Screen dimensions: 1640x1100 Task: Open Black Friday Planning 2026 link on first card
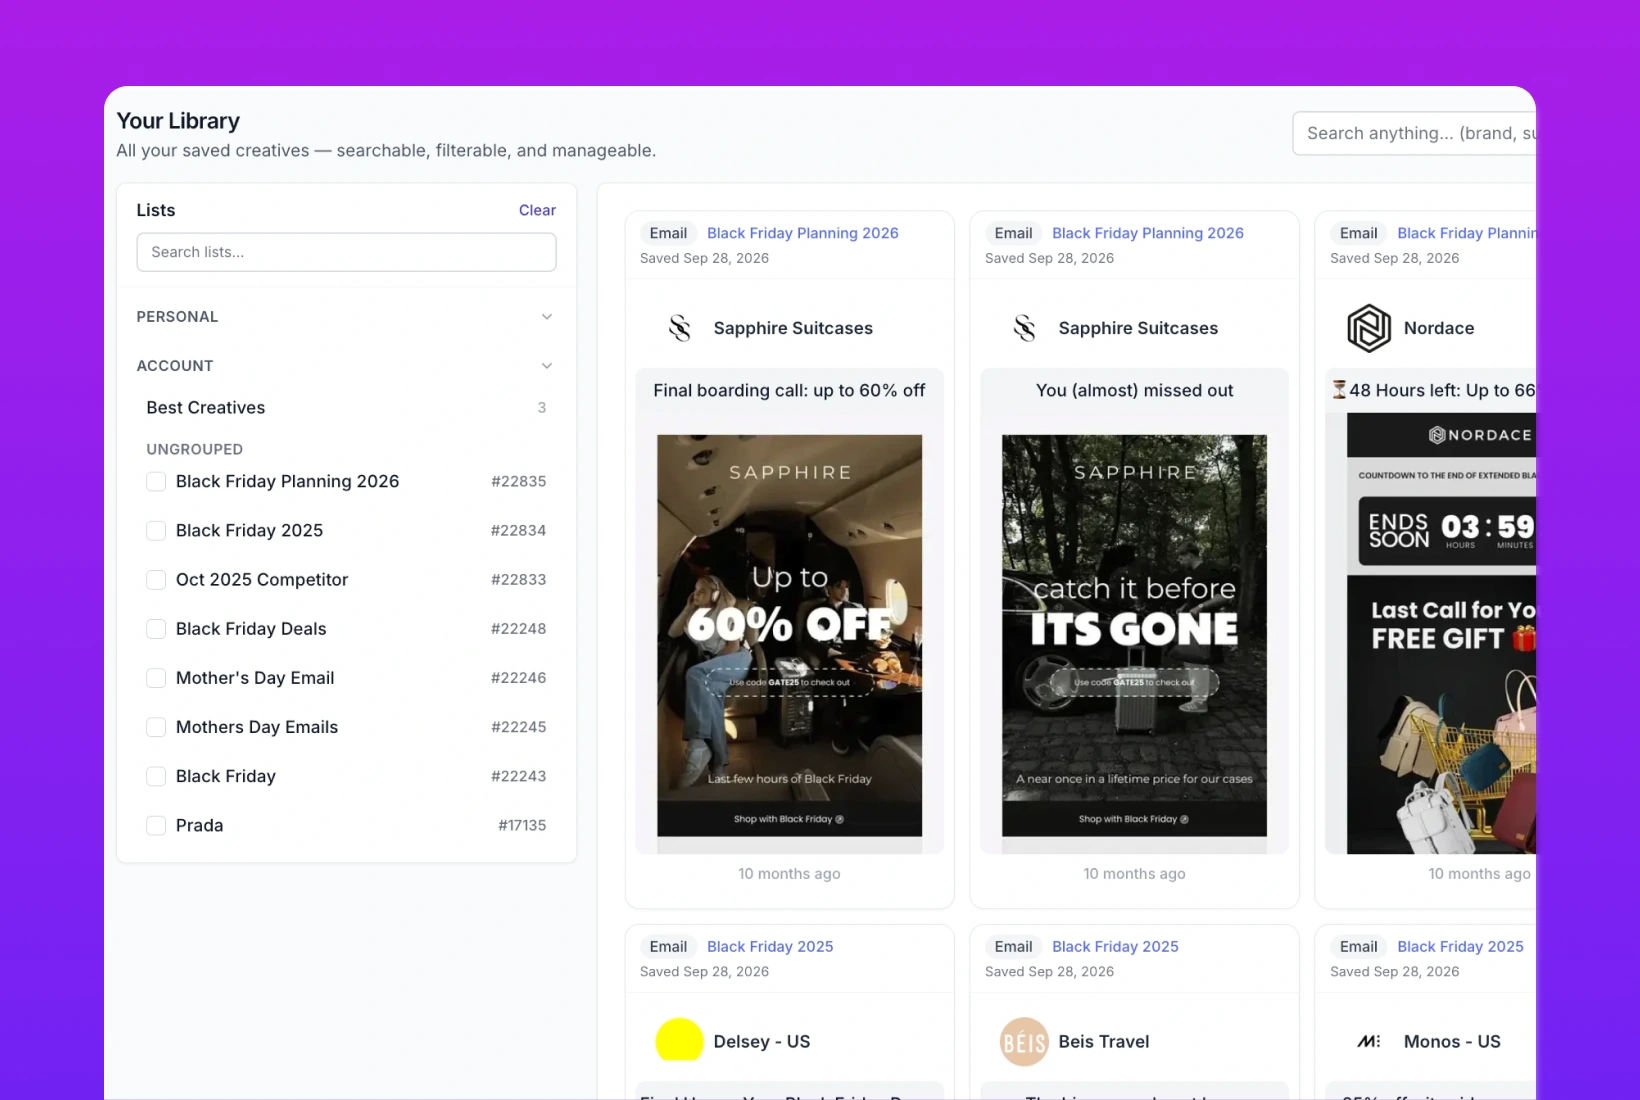pyautogui.click(x=803, y=233)
